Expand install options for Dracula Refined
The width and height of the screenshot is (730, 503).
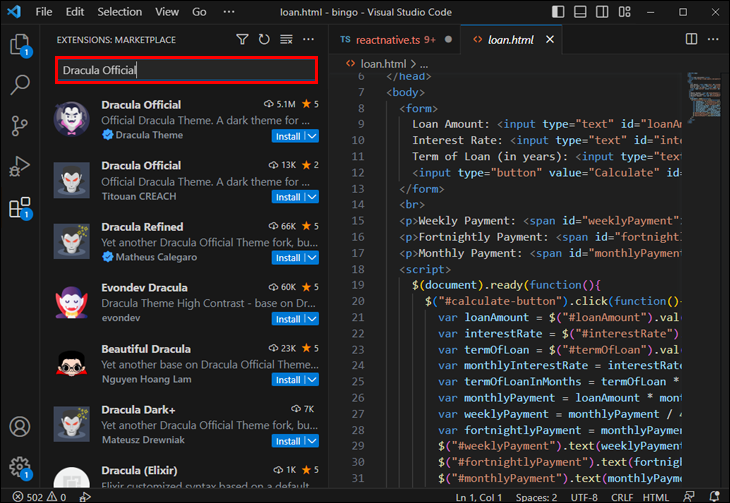tap(312, 258)
